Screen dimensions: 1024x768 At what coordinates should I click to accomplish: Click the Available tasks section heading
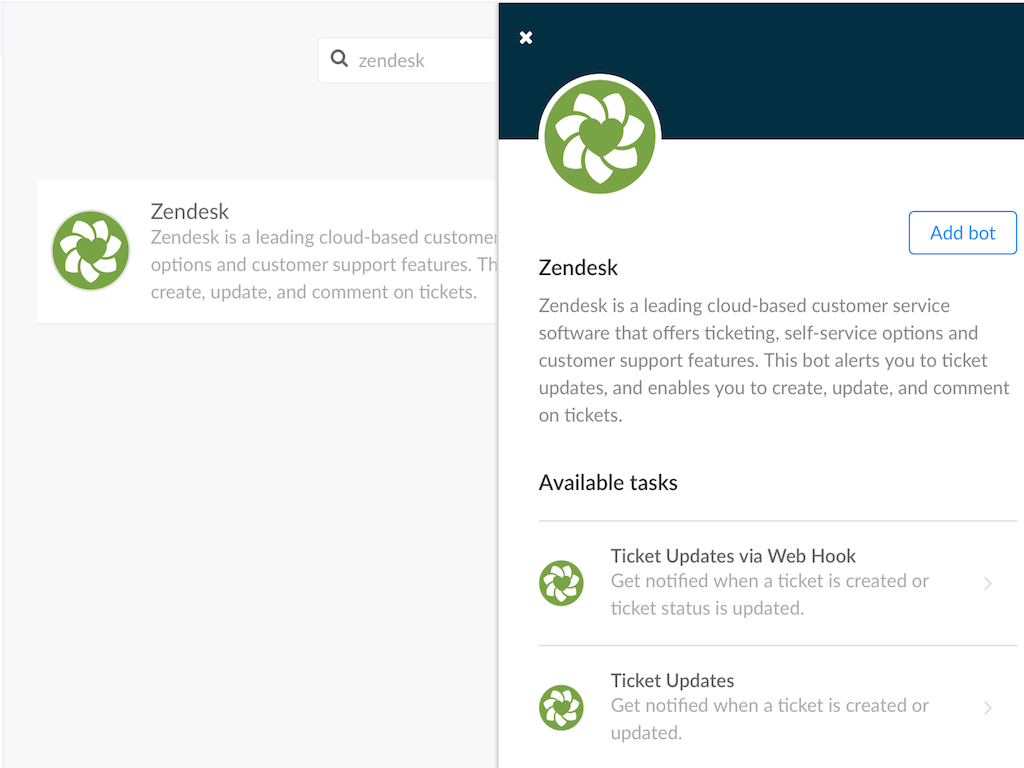tap(608, 483)
